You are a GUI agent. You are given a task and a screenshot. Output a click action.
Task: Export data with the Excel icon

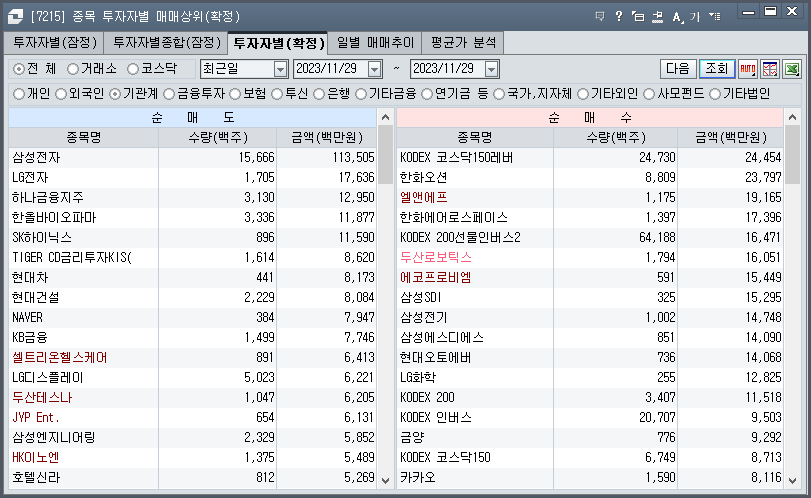point(792,69)
